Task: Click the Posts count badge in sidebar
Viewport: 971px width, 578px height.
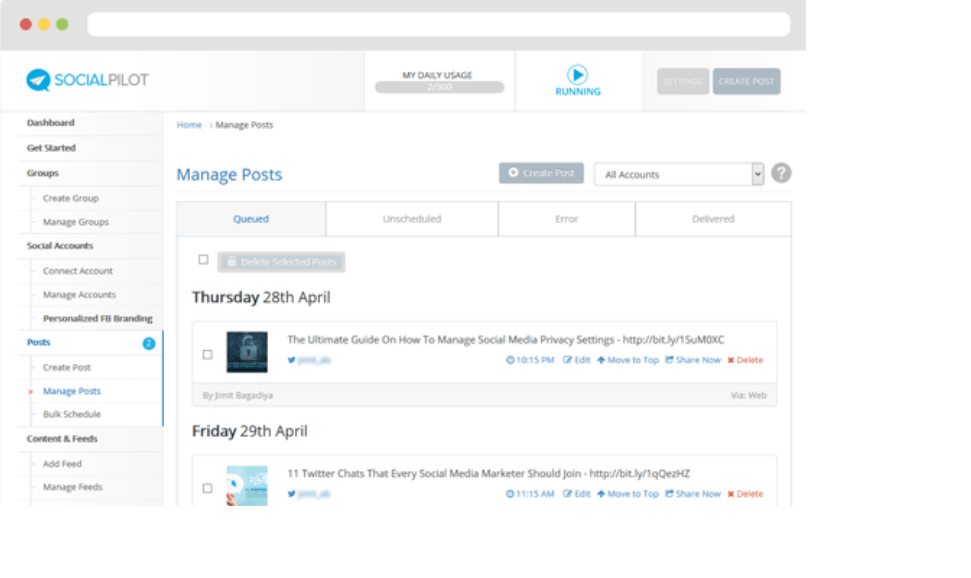Action: point(149,343)
